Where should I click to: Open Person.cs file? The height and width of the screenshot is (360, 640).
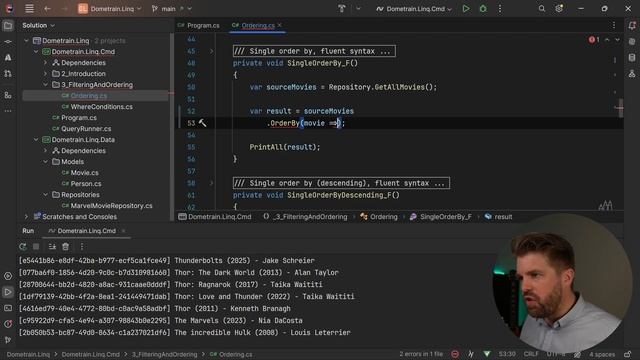click(x=86, y=184)
